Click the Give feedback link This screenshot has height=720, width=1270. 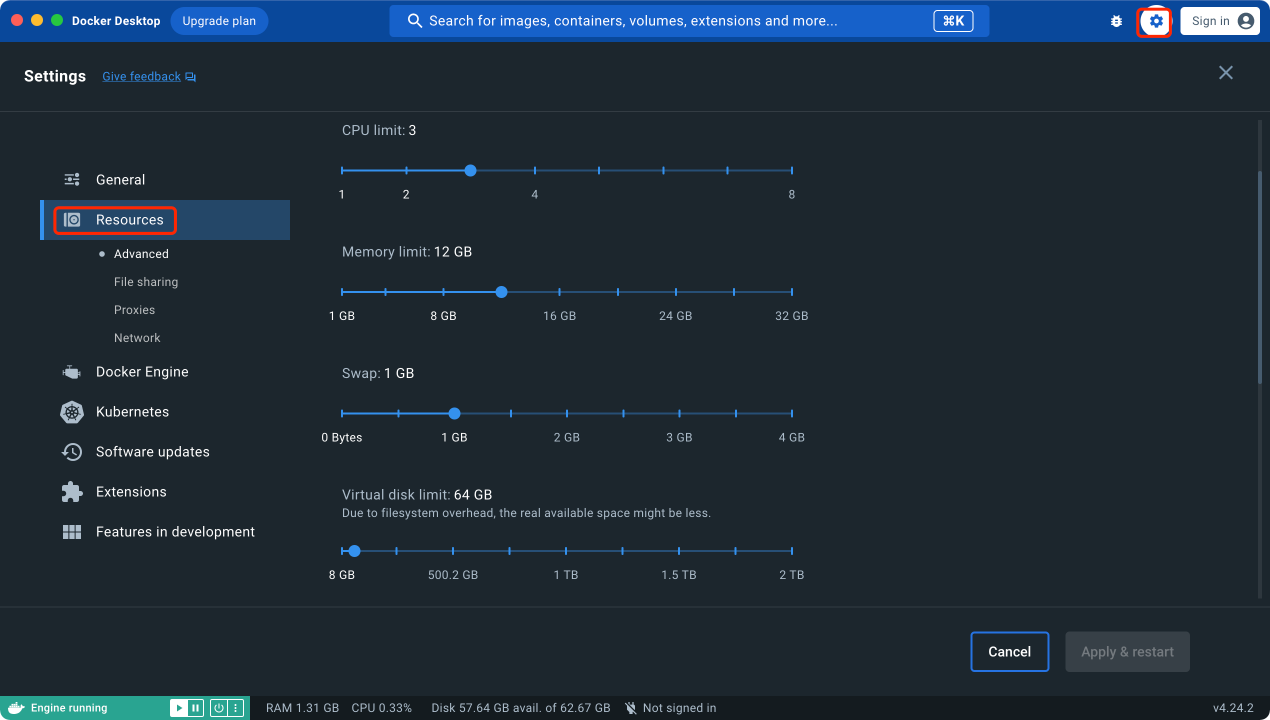(141, 77)
